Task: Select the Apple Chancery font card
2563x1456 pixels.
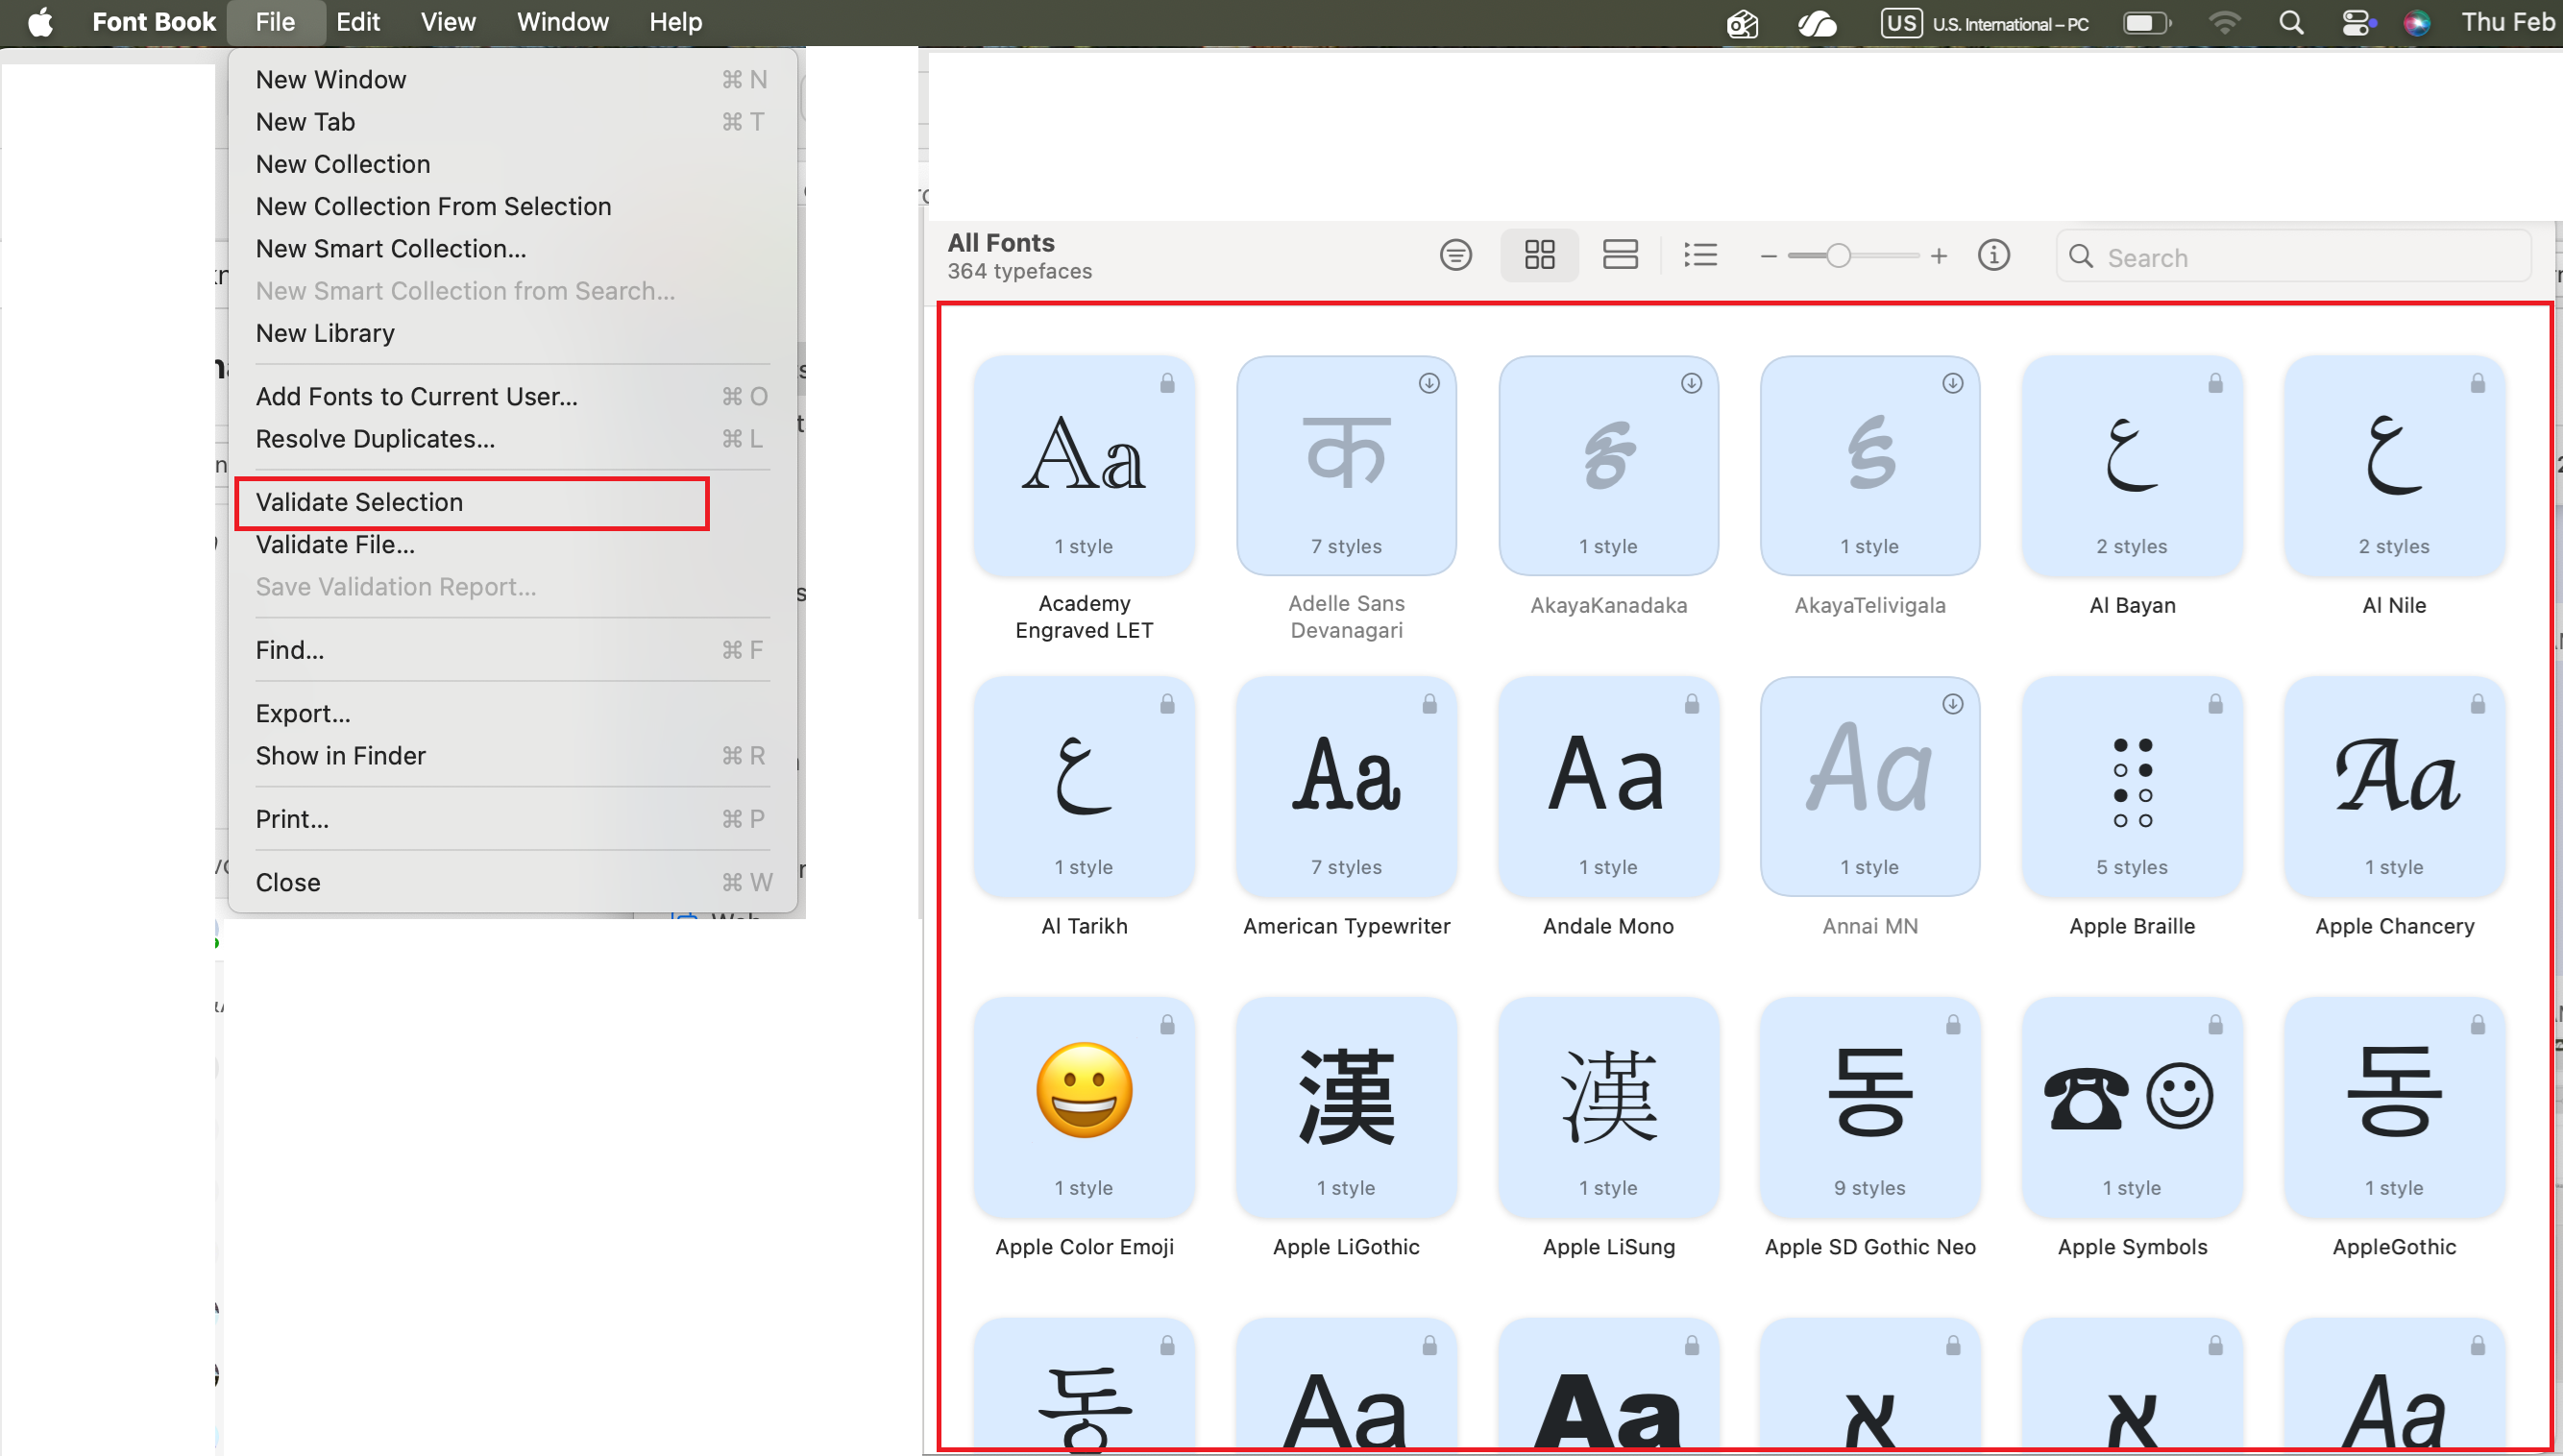Action: (2394, 786)
